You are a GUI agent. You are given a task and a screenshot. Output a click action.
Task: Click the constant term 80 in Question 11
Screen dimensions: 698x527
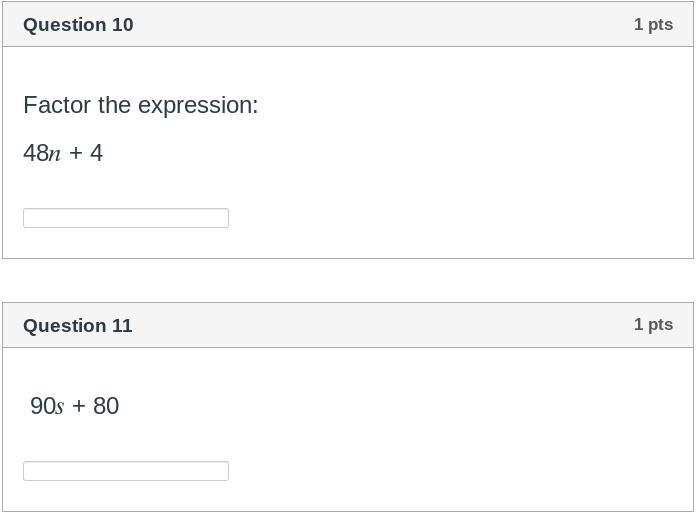tap(106, 406)
